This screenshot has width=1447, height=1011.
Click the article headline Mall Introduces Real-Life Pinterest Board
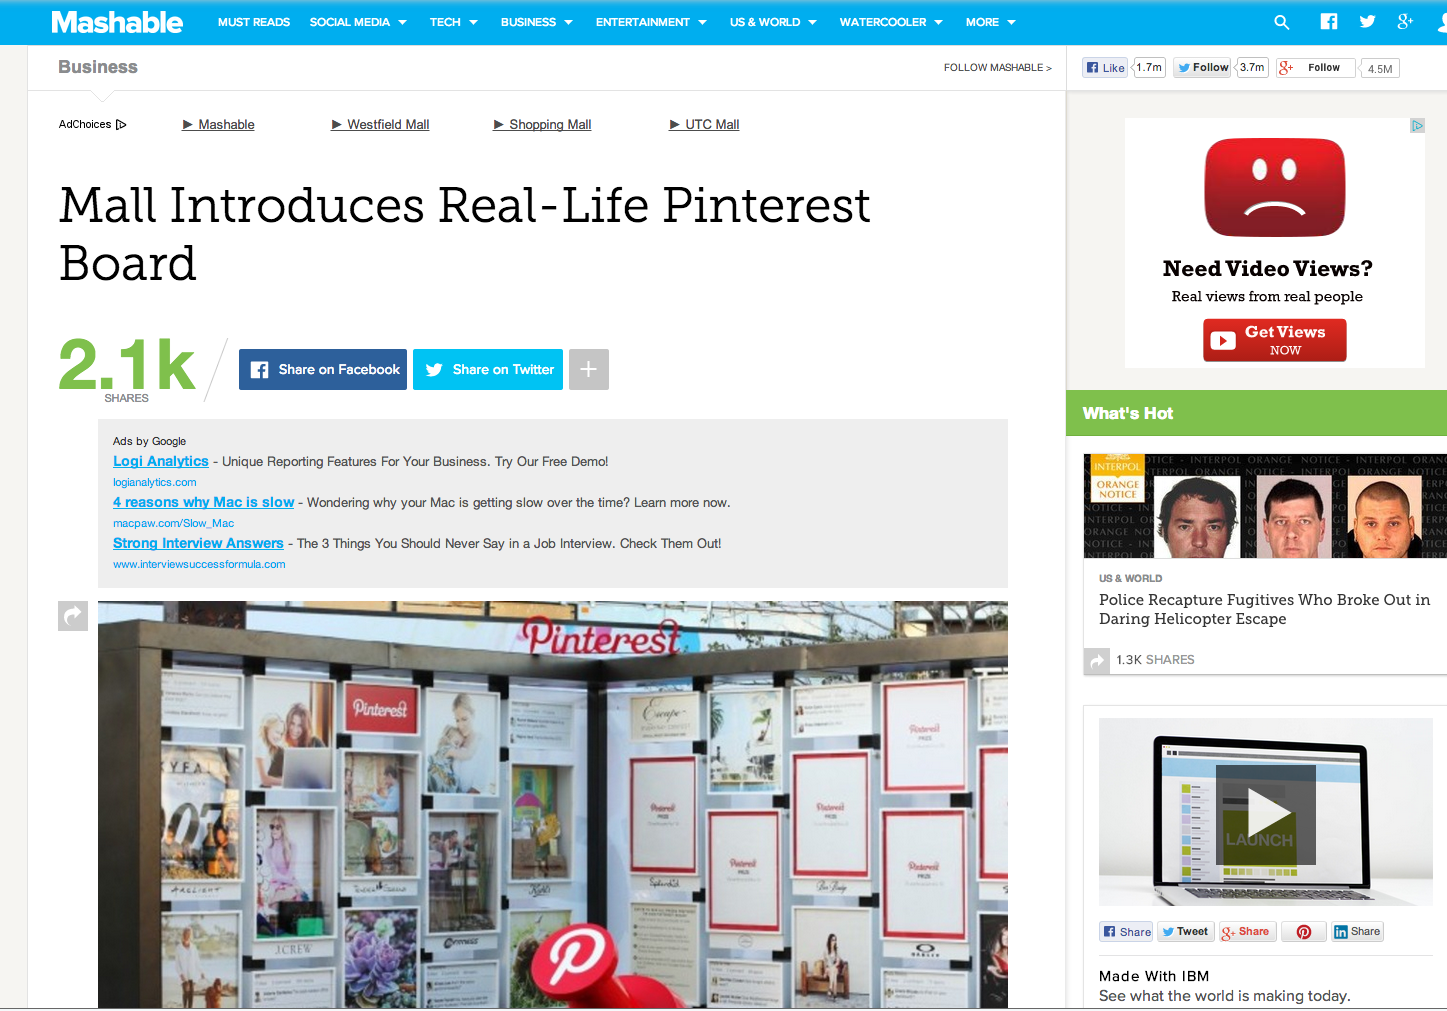[x=465, y=234]
